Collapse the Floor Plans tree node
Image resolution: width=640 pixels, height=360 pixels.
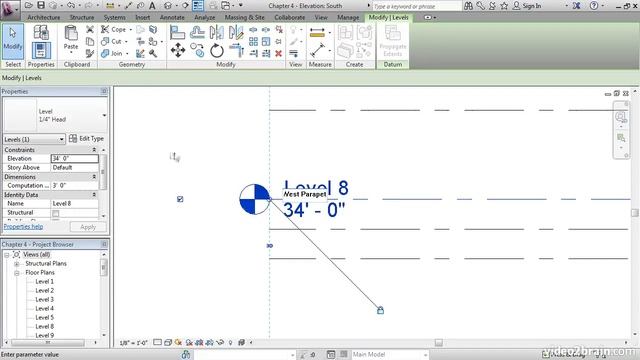(x=17, y=273)
